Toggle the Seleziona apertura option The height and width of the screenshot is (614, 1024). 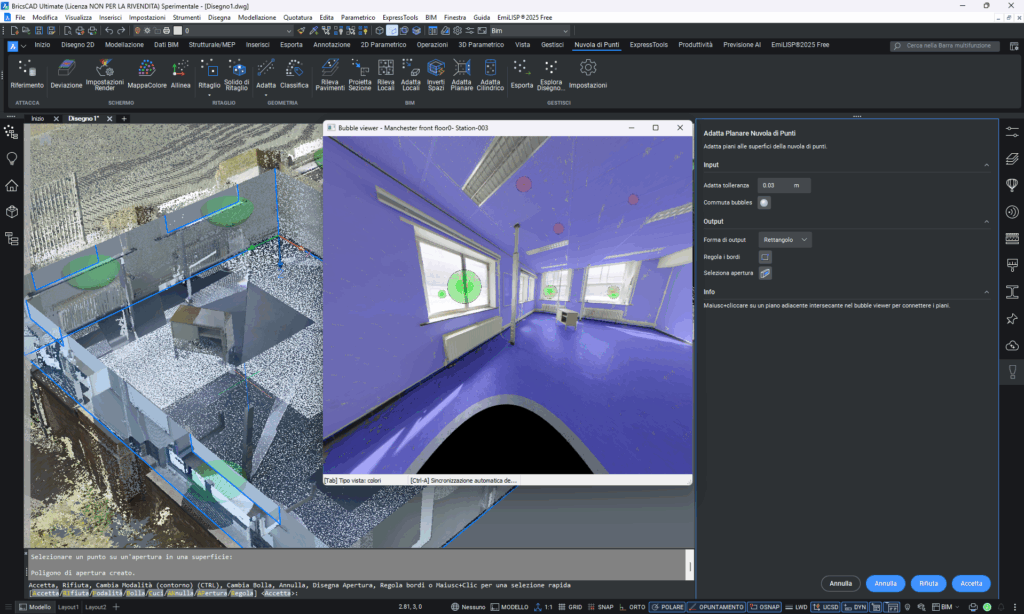coord(765,273)
